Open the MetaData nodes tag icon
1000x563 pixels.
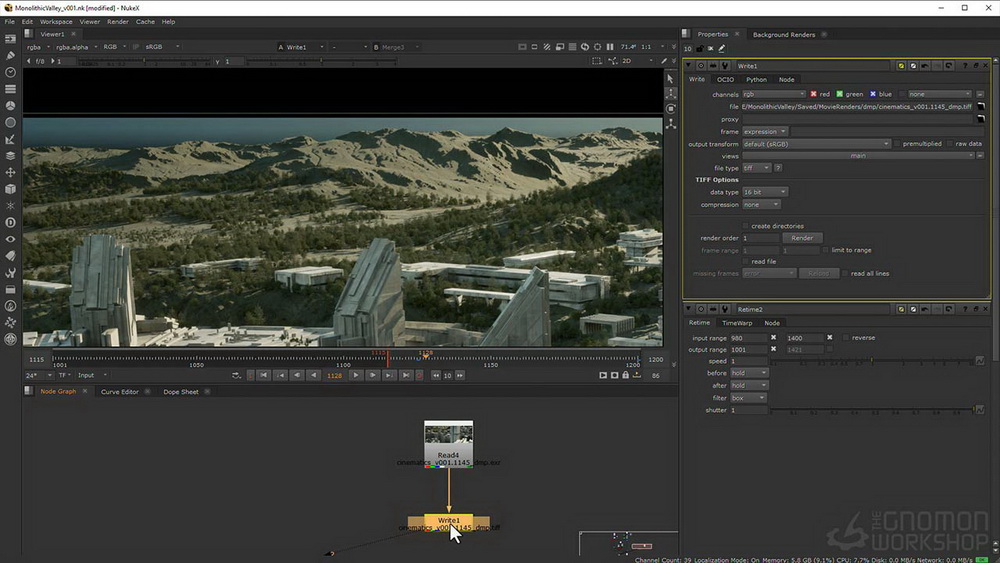10,256
